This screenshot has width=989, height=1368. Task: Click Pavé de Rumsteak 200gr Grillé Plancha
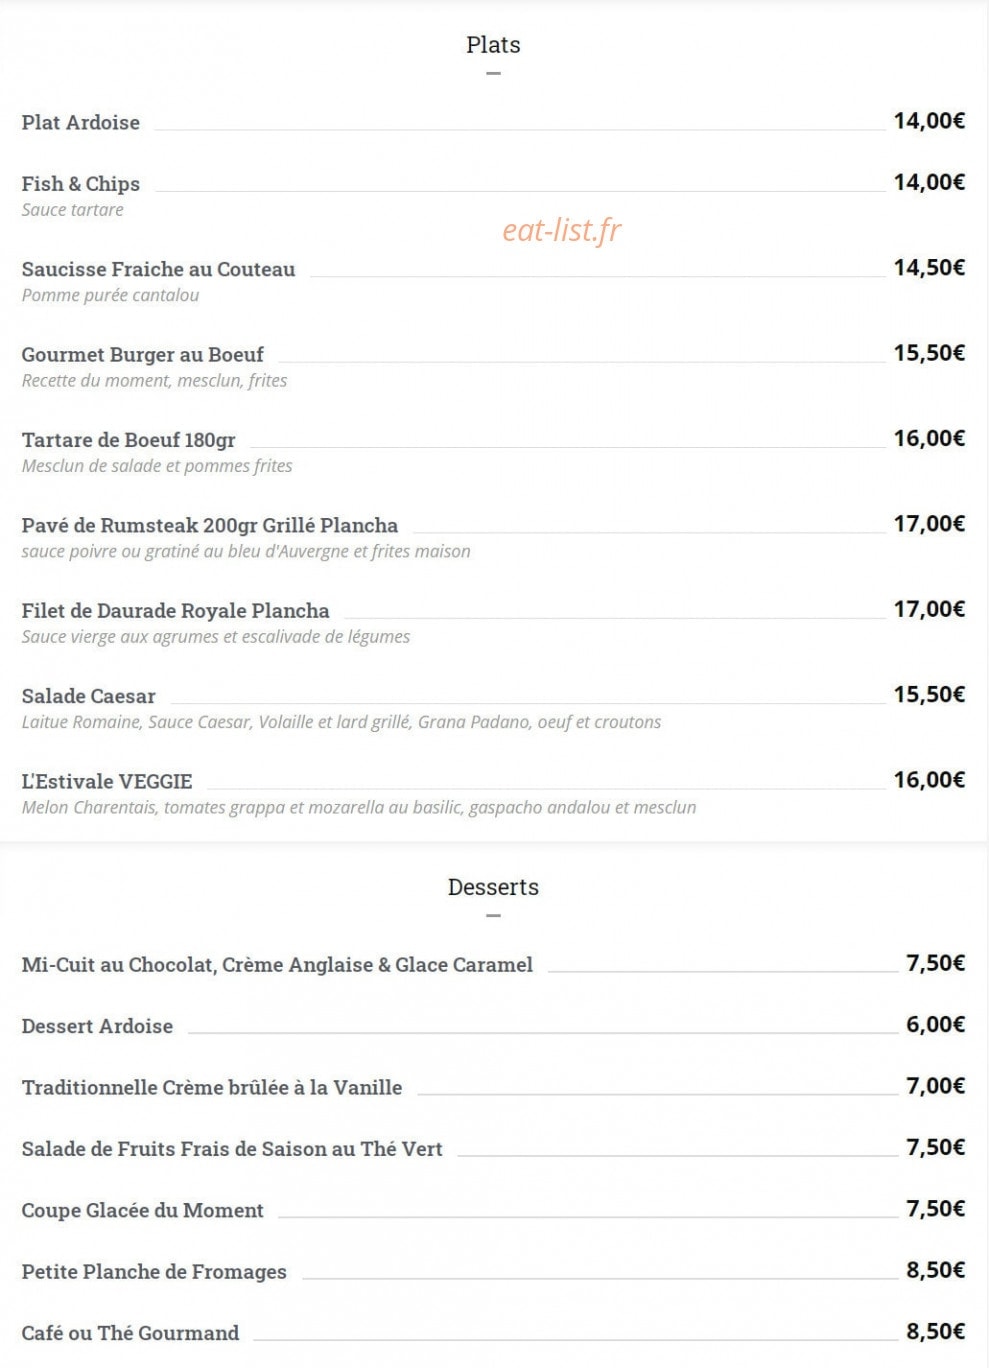[x=210, y=525]
